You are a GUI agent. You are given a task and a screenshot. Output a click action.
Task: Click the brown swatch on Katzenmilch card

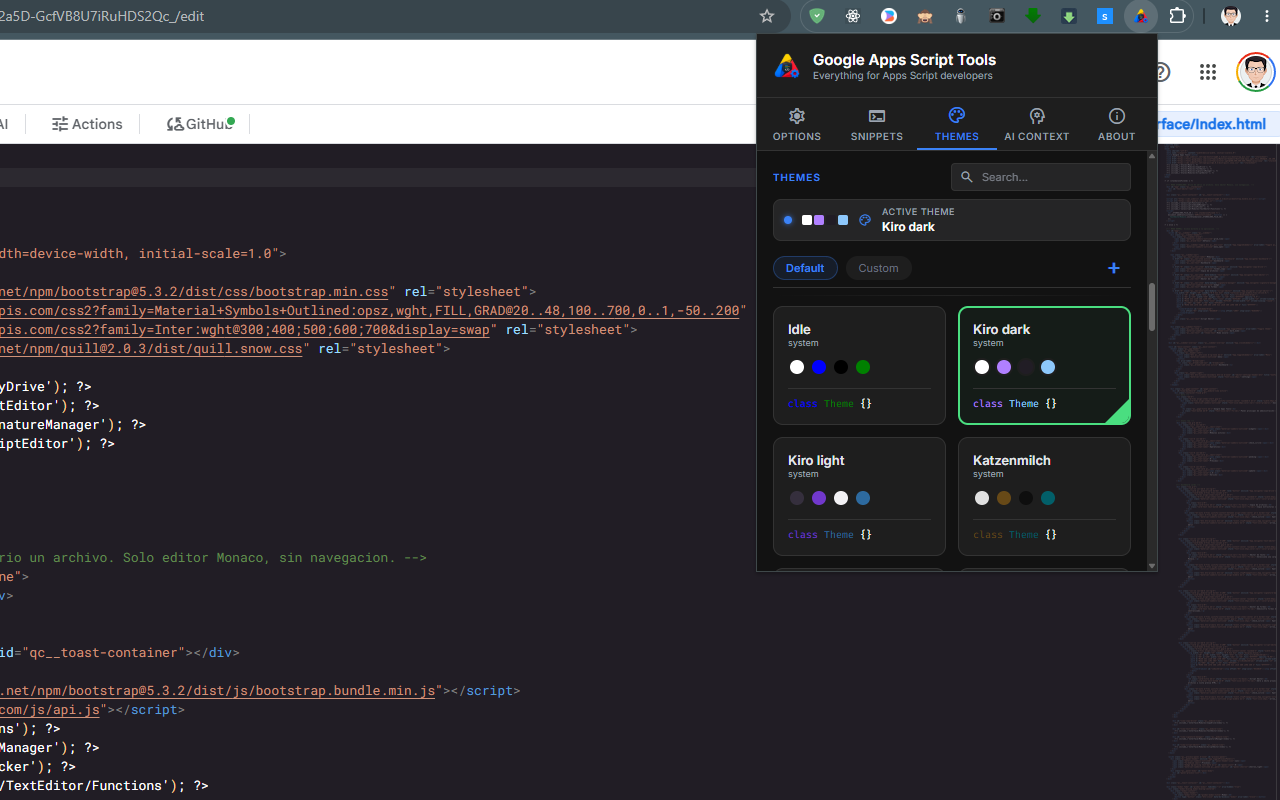tap(1004, 498)
